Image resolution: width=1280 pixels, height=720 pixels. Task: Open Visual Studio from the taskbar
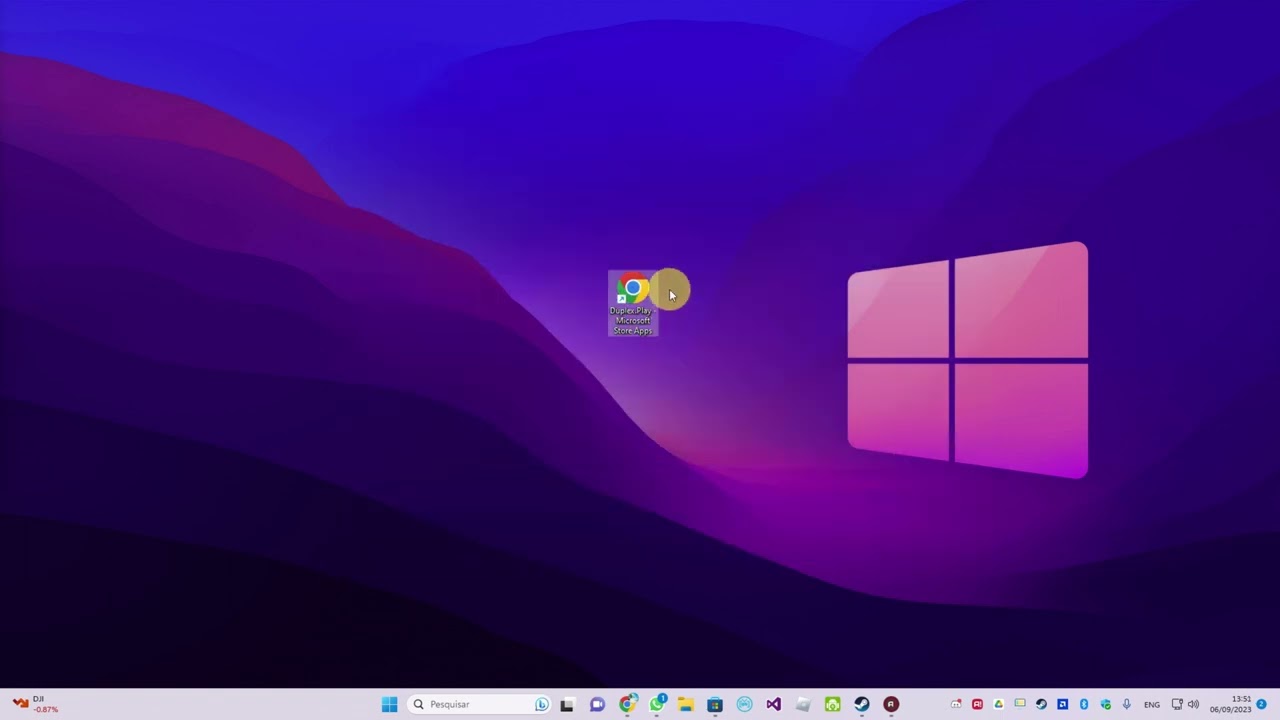(773, 705)
